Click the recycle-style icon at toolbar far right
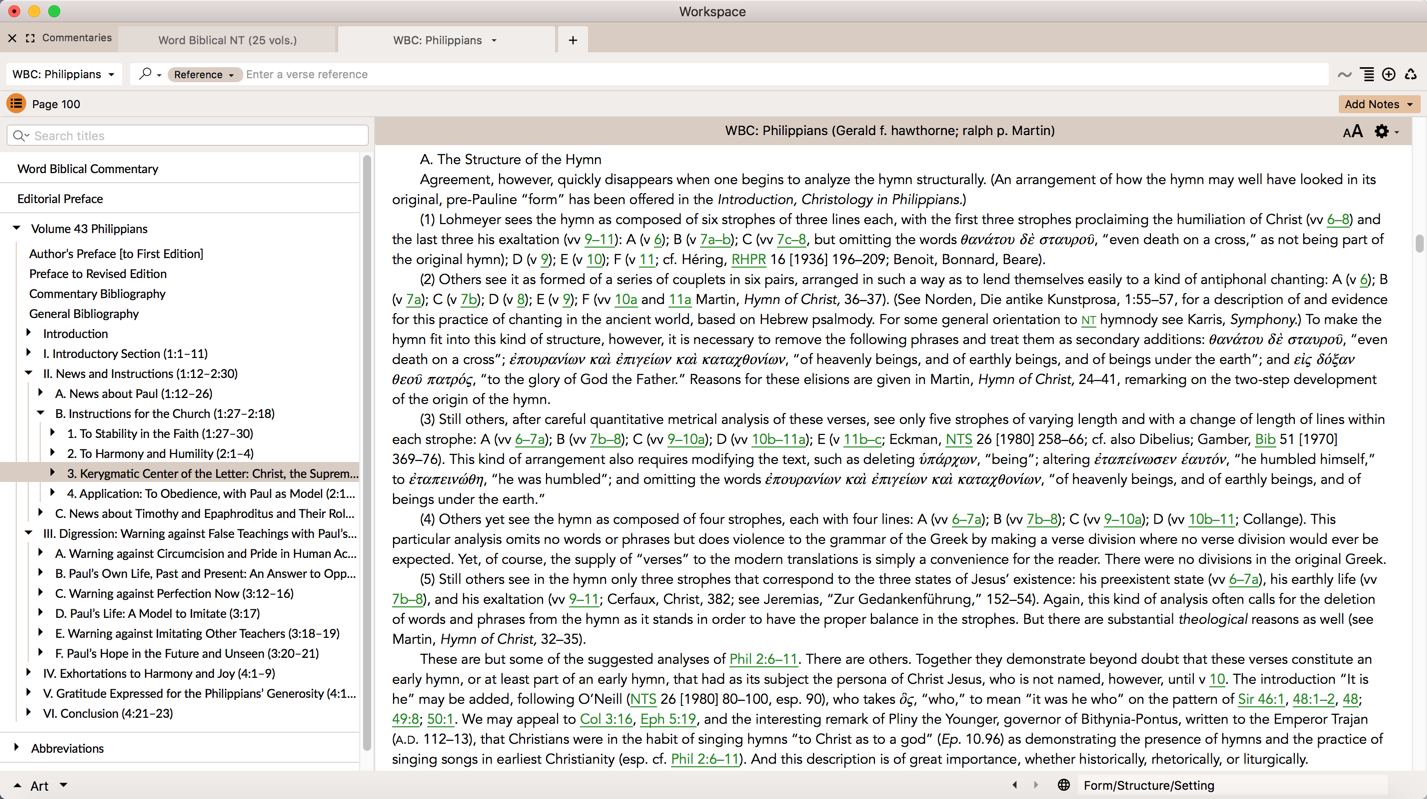This screenshot has height=799, width=1427. 1411,74
